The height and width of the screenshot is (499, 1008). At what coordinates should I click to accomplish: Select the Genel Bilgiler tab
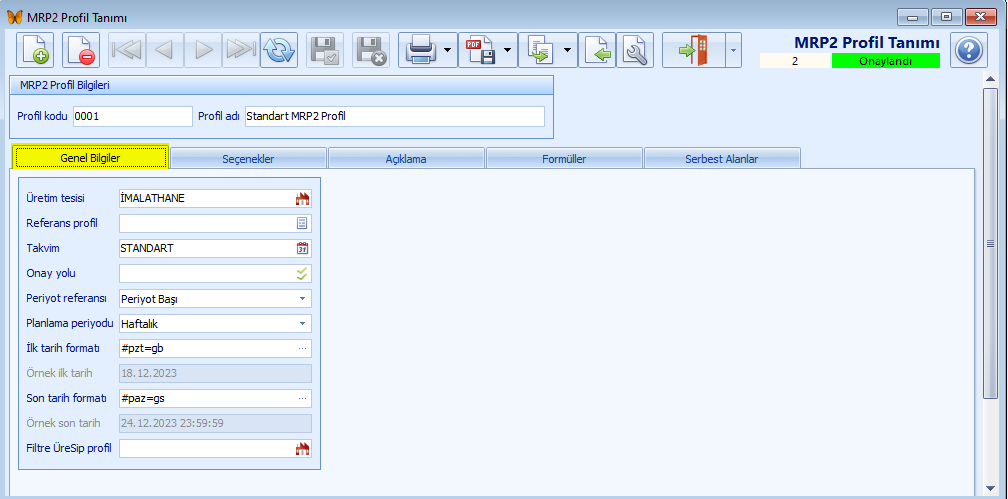(x=90, y=157)
